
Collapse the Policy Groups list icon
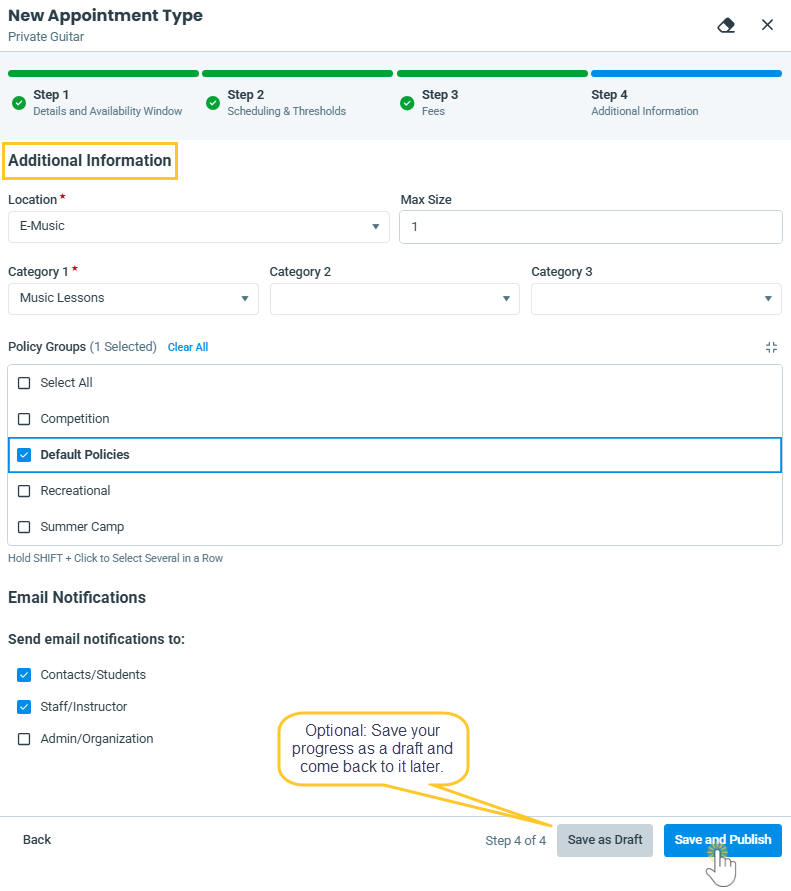click(x=771, y=347)
